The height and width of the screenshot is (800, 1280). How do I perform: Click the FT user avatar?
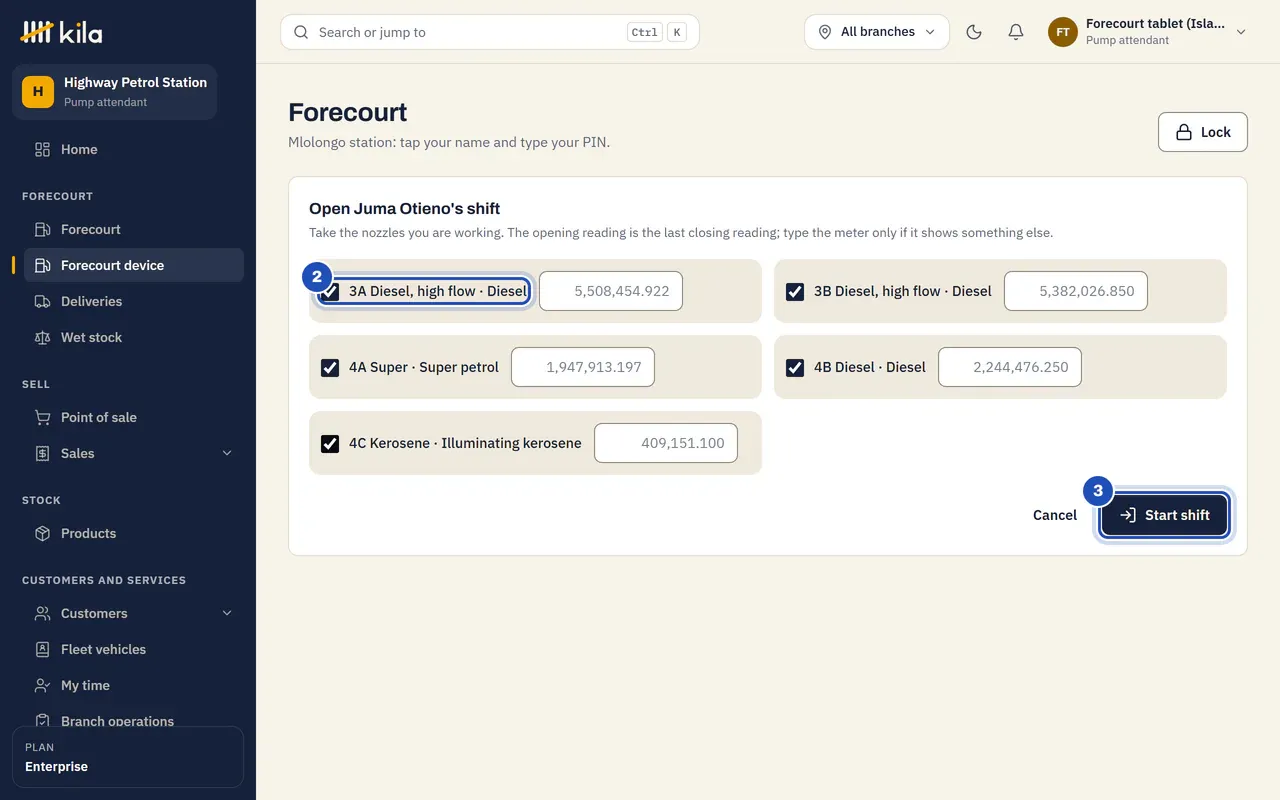[x=1062, y=32]
